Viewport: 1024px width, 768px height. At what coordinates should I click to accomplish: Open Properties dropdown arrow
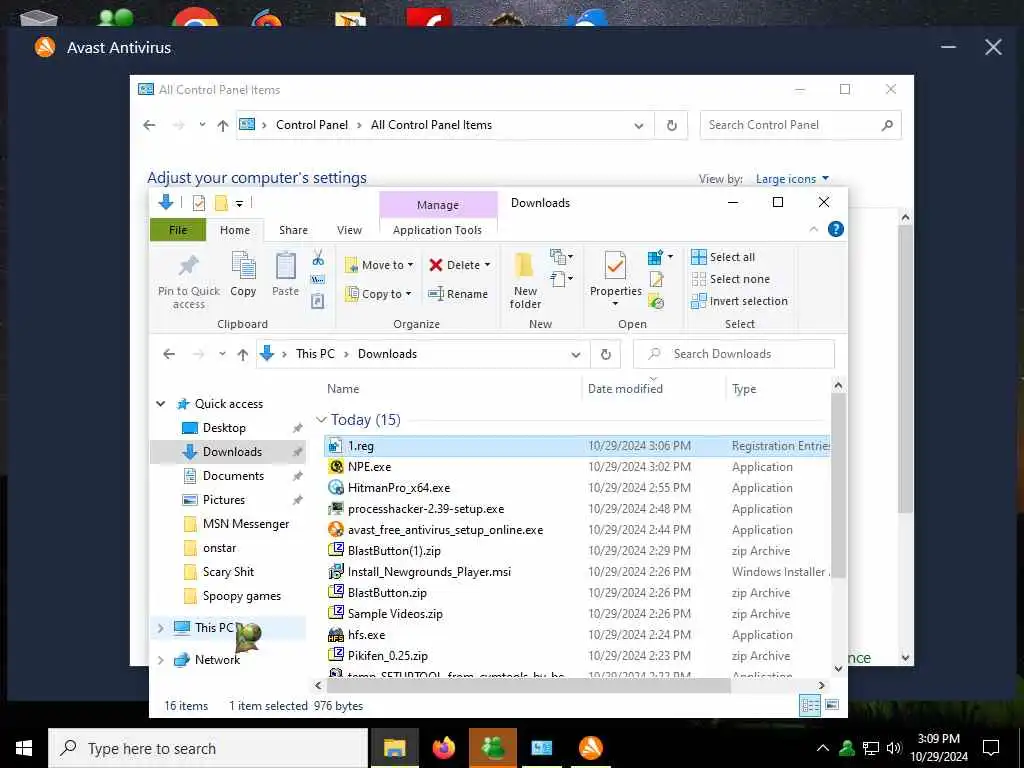(615, 304)
